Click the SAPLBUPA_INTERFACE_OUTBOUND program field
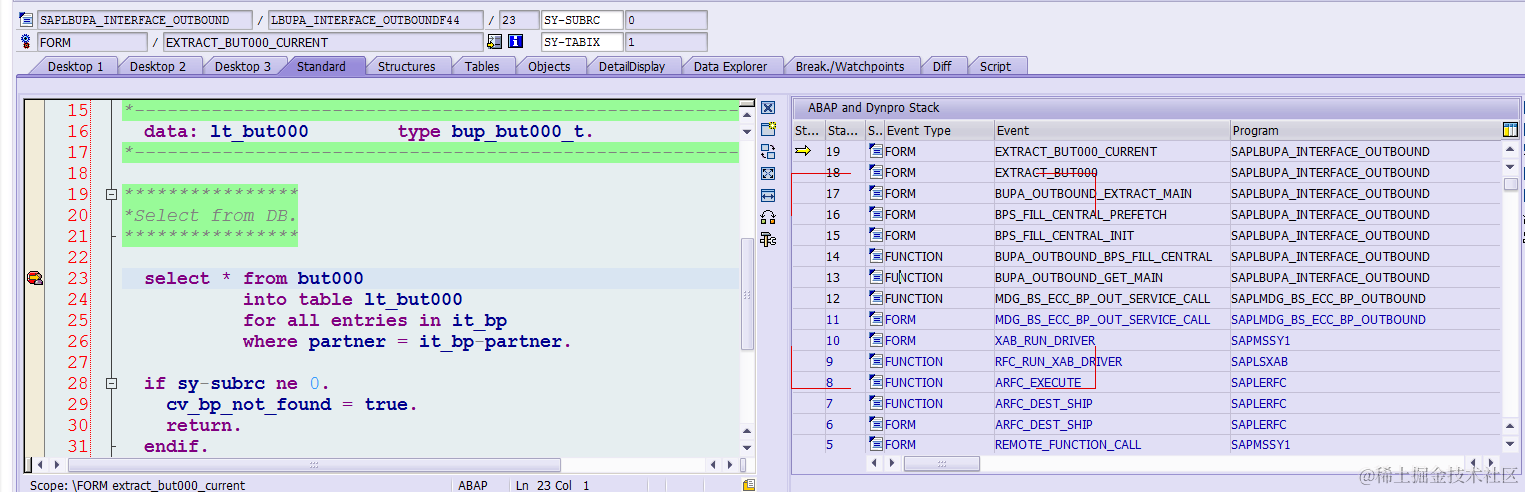The width and height of the screenshot is (1525, 492). [x=147, y=20]
